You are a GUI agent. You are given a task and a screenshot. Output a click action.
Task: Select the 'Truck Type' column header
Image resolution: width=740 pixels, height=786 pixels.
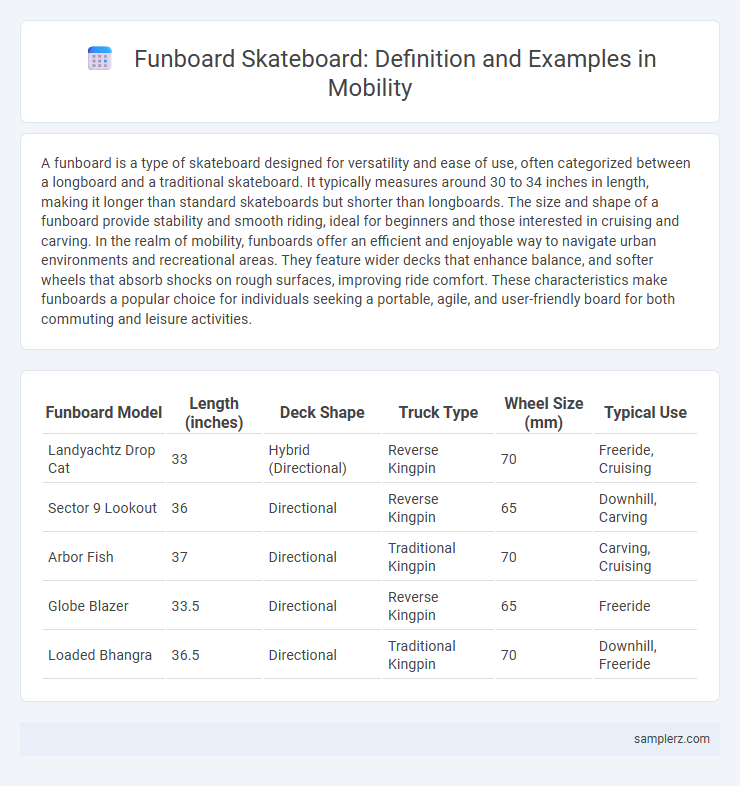point(438,413)
